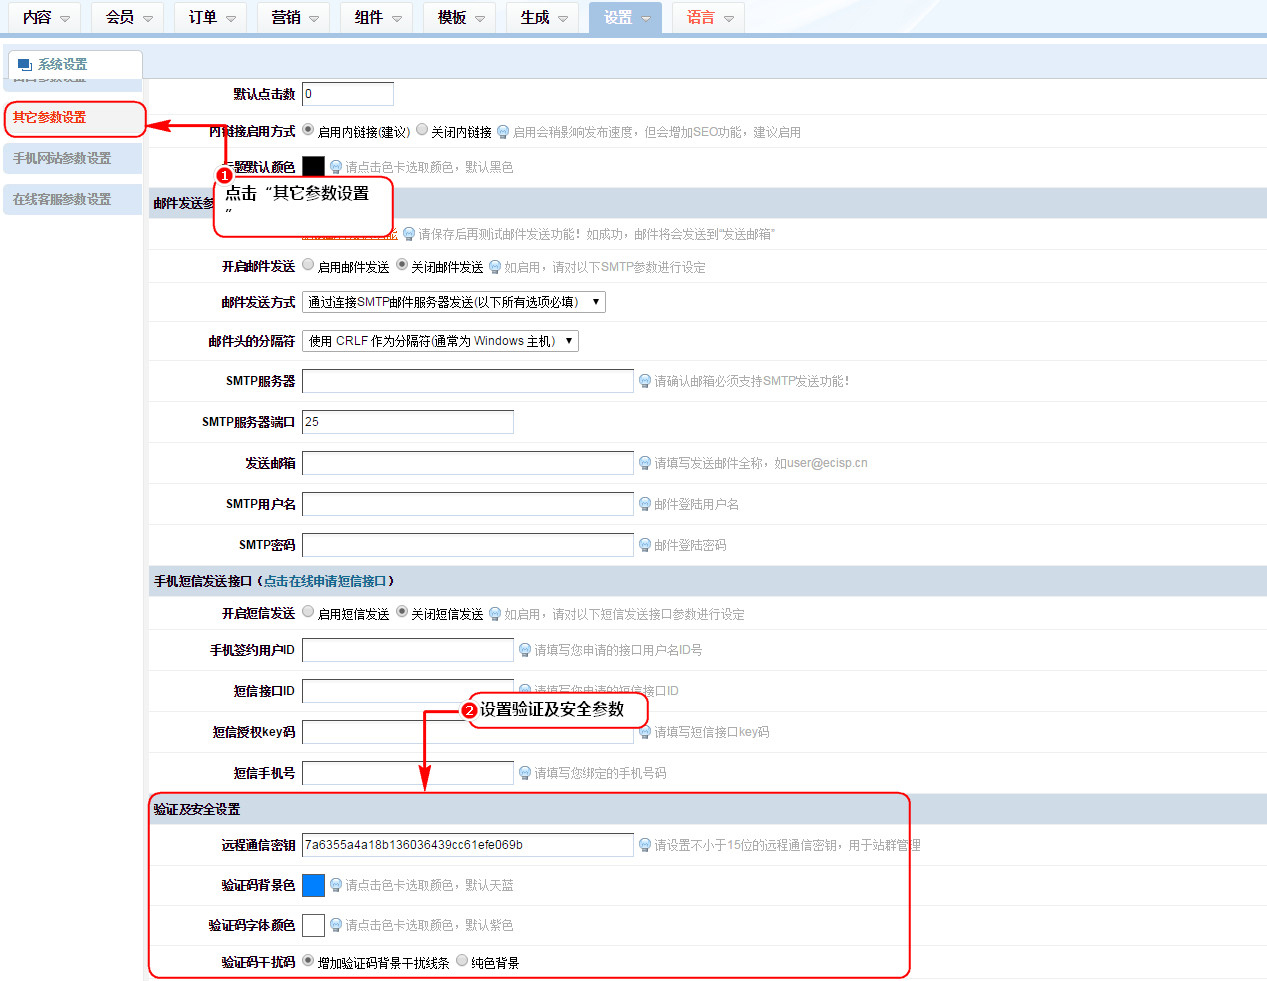The image size is (1267, 981).
Task: Open the 营销 menu
Action: tap(293, 18)
